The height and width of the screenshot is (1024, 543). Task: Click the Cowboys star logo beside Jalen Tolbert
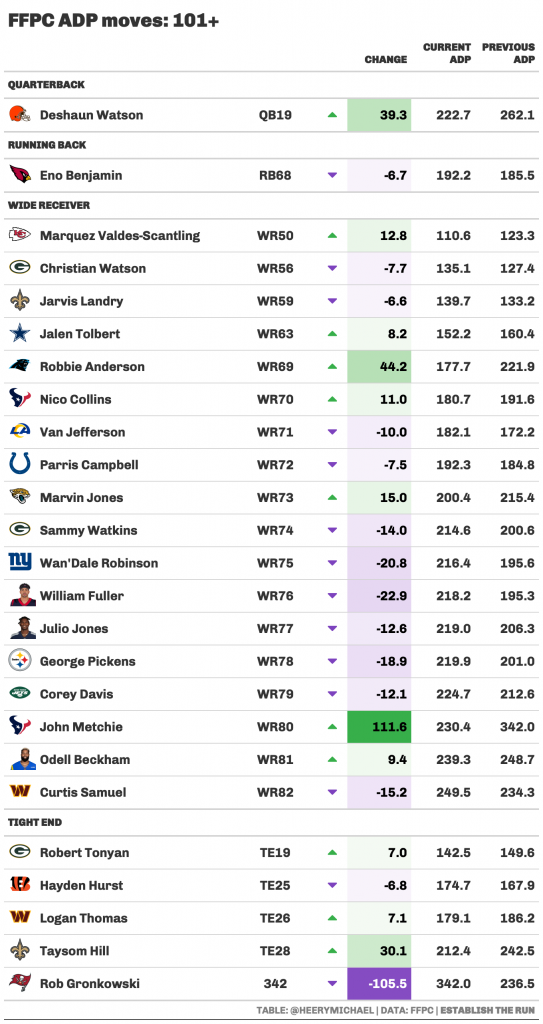(x=20, y=334)
